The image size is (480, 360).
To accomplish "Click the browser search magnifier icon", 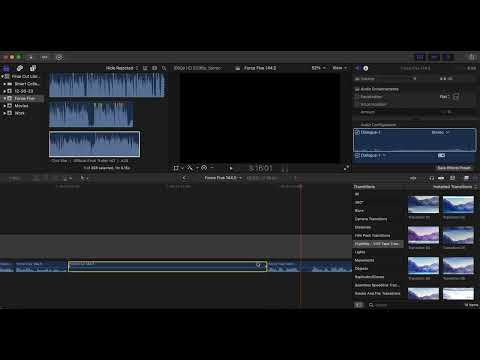I will click(x=164, y=68).
